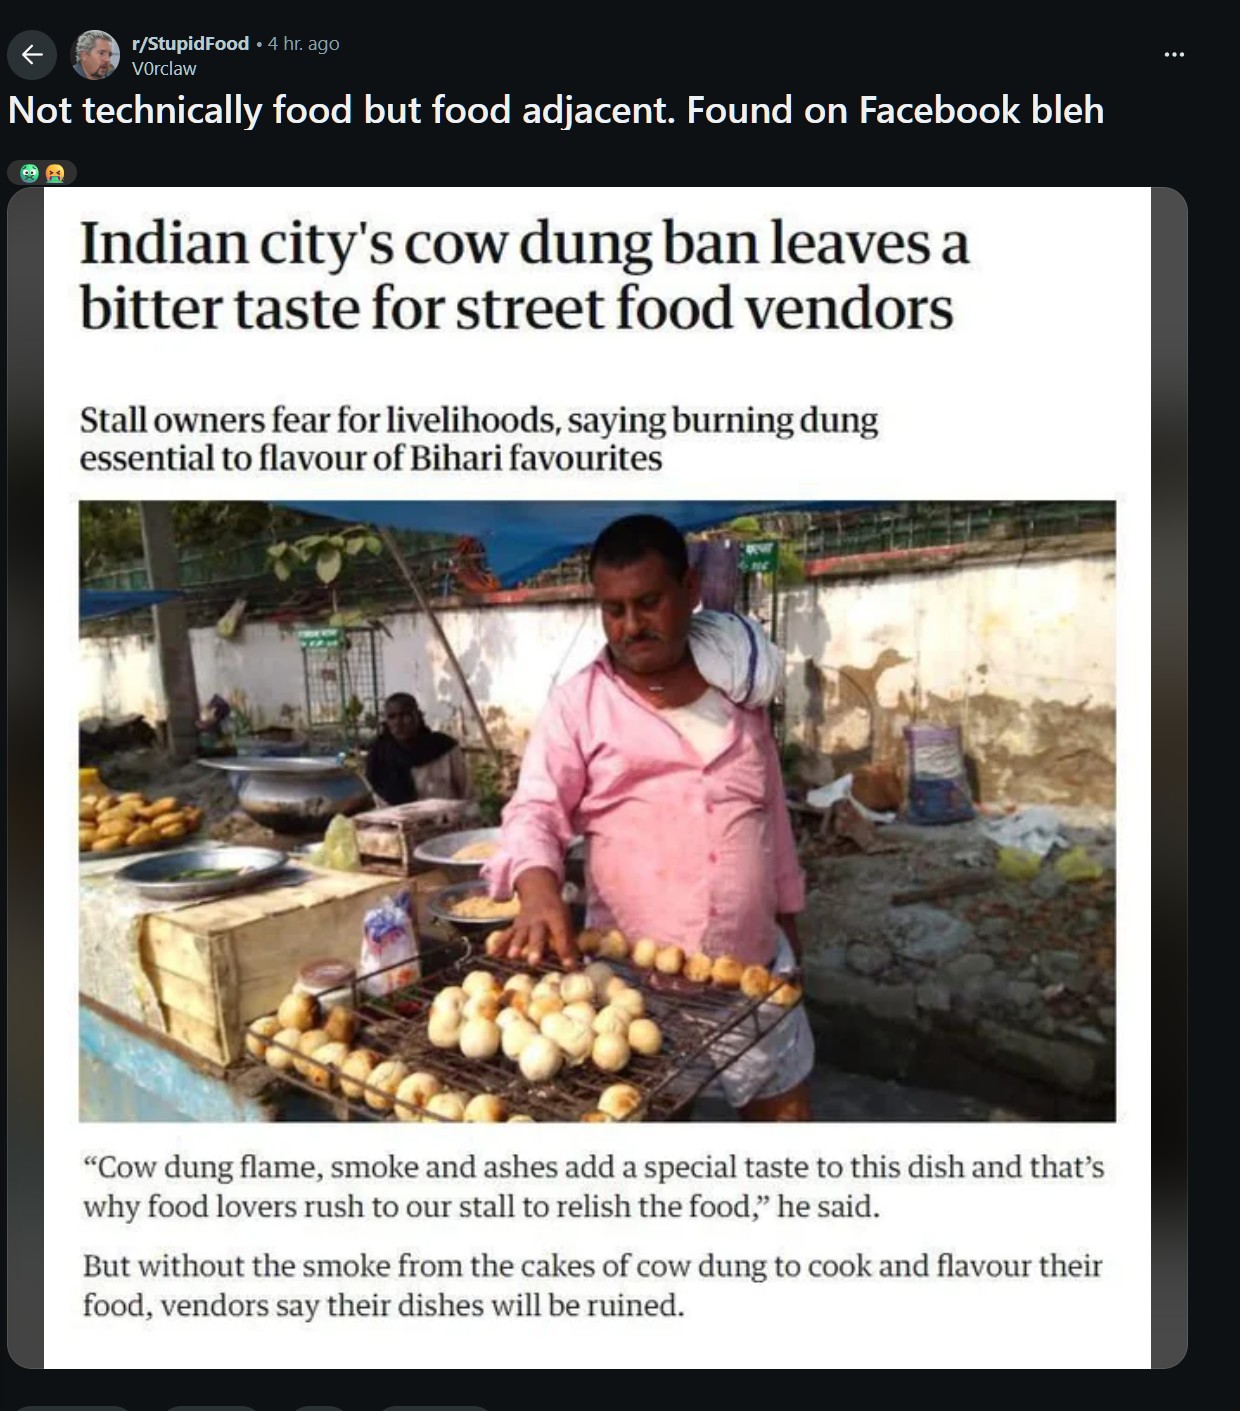This screenshot has height=1411, width=1240.
Task: Click the 'Indian city's cow dung ban' headline
Action: tap(524, 275)
